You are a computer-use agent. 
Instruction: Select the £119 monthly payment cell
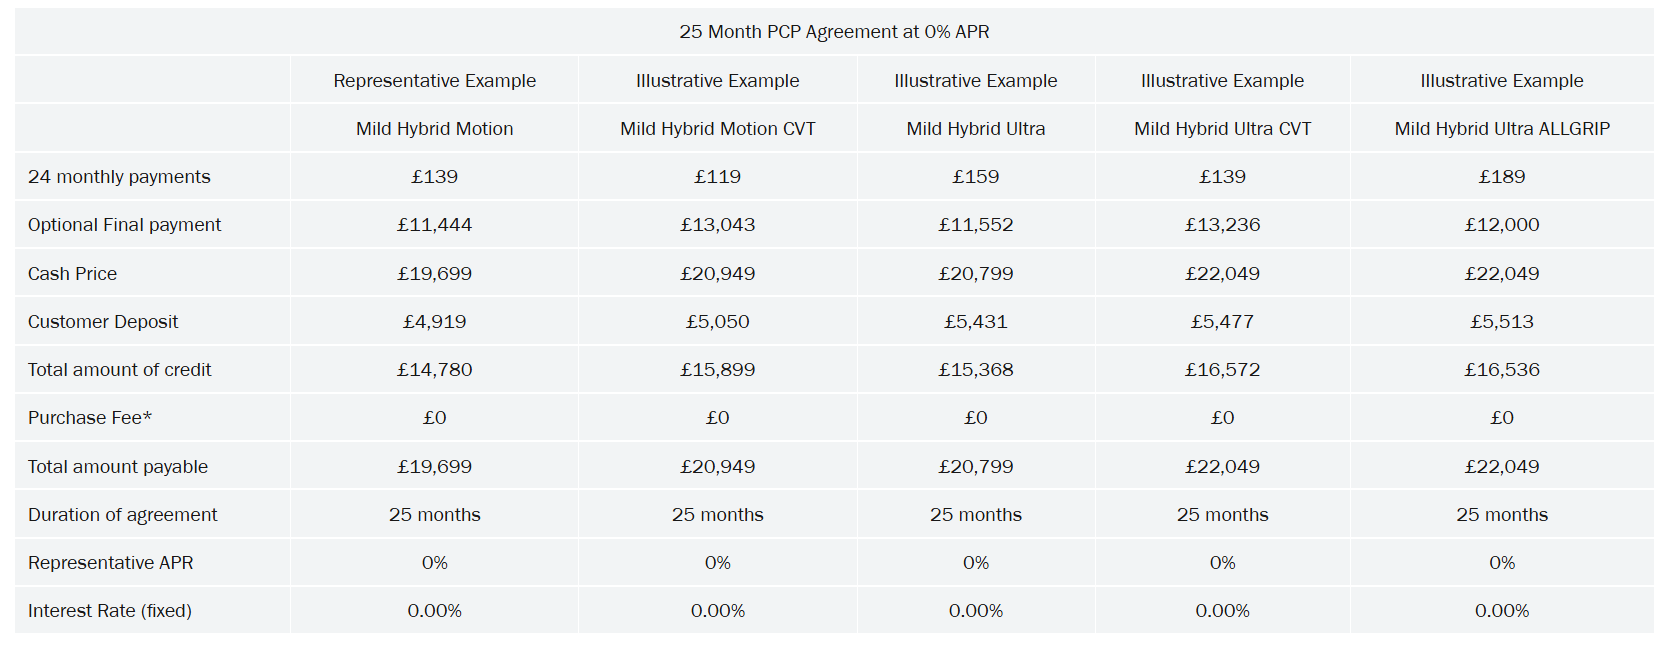(x=717, y=177)
